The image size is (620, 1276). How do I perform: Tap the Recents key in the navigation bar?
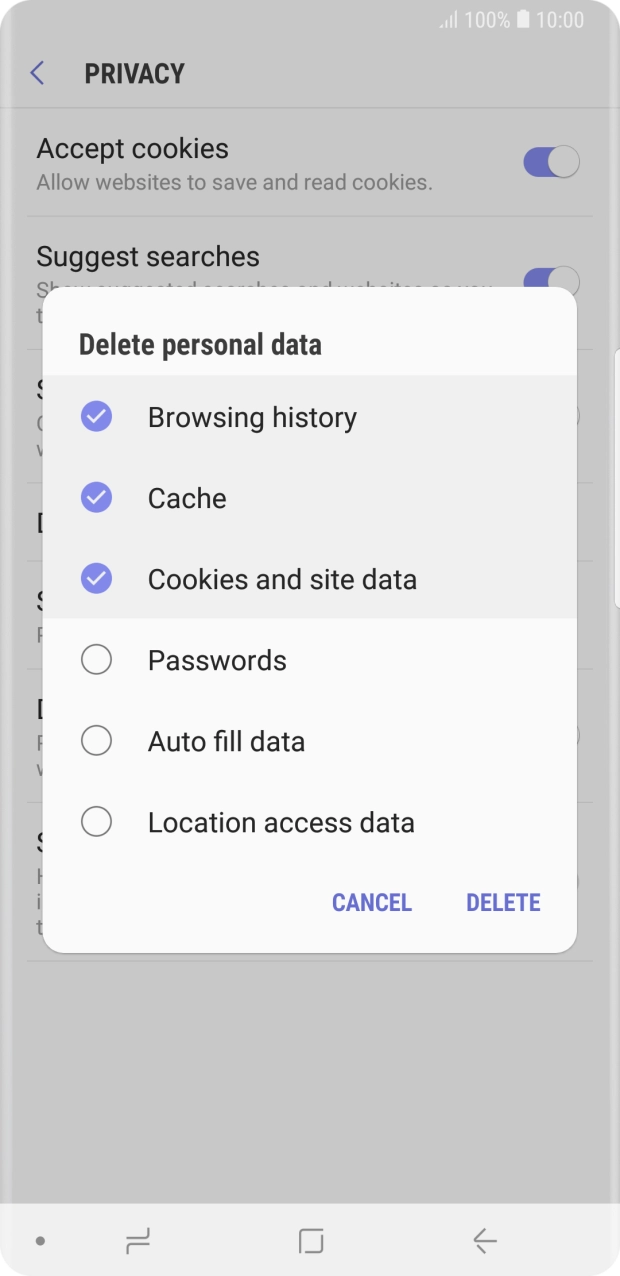138,1240
